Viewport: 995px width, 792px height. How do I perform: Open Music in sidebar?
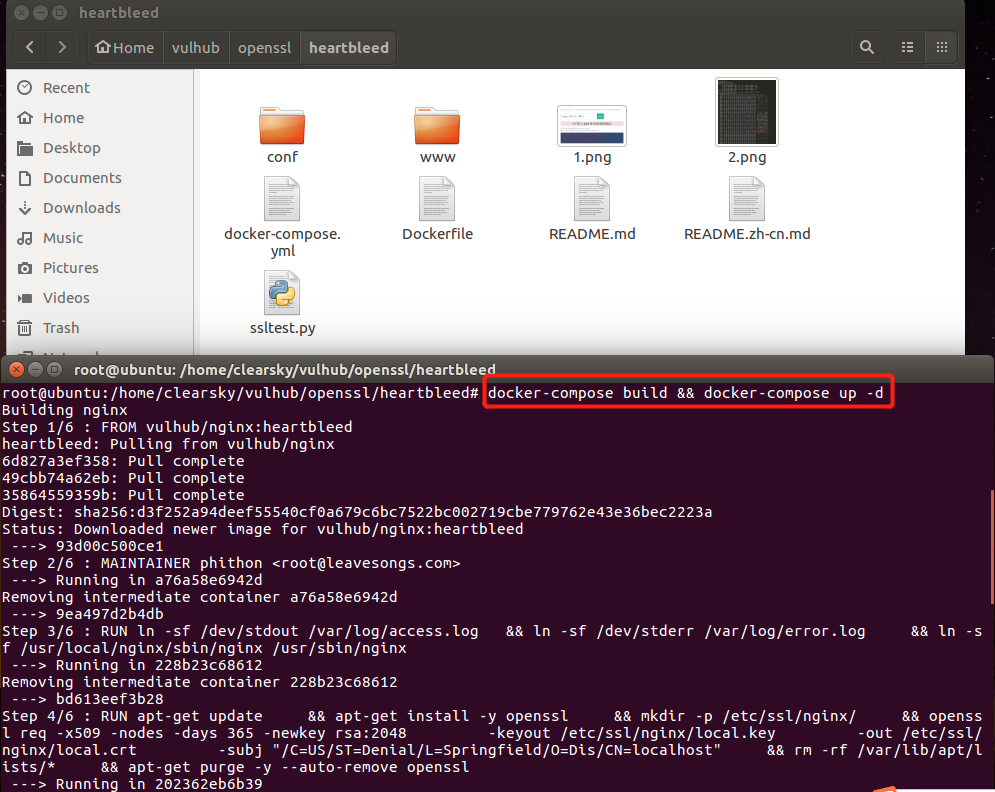(x=98, y=238)
